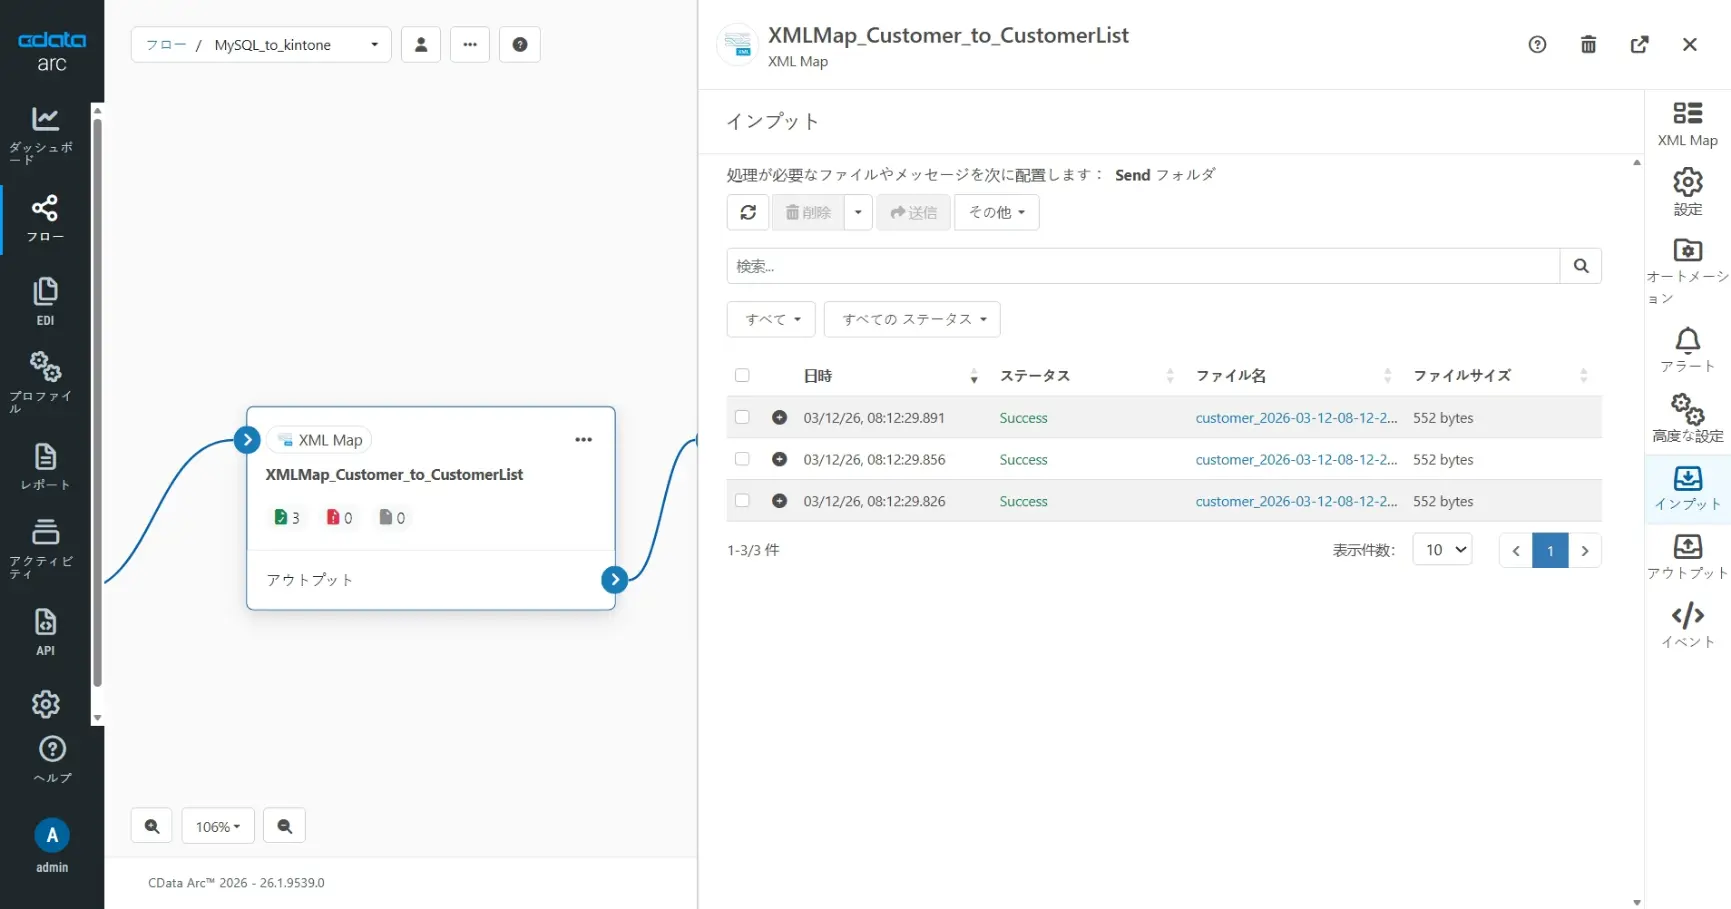This screenshot has width=1731, height=909.
Task: Switch to the アウトプット tab
Action: click(x=1687, y=556)
